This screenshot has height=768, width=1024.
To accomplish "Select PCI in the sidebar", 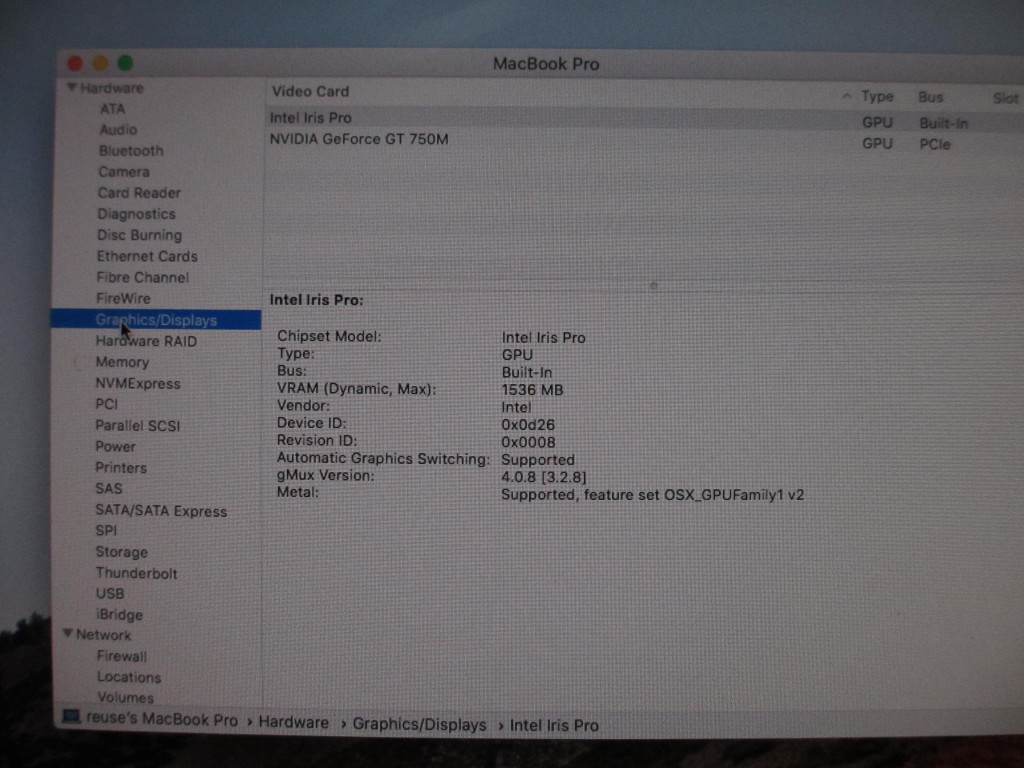I will click(x=106, y=404).
